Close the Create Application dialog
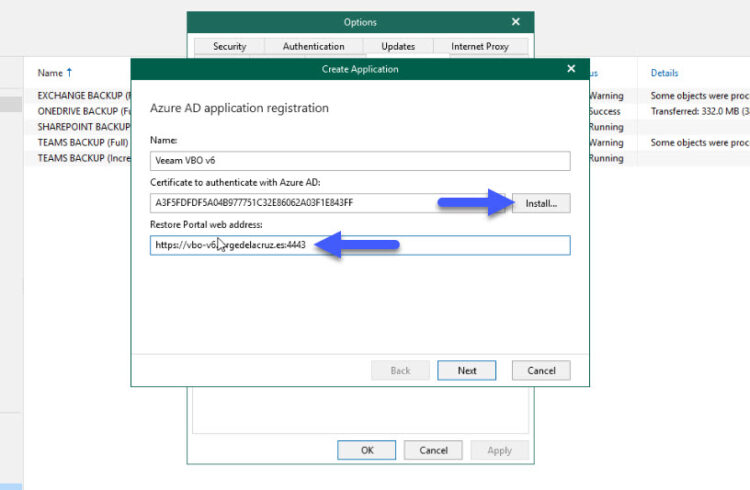750x490 pixels. pos(571,69)
